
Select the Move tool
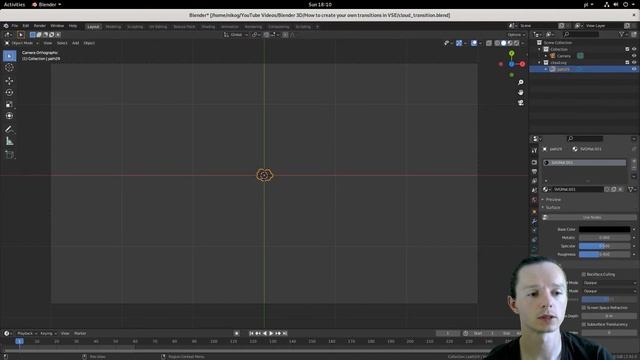9,81
